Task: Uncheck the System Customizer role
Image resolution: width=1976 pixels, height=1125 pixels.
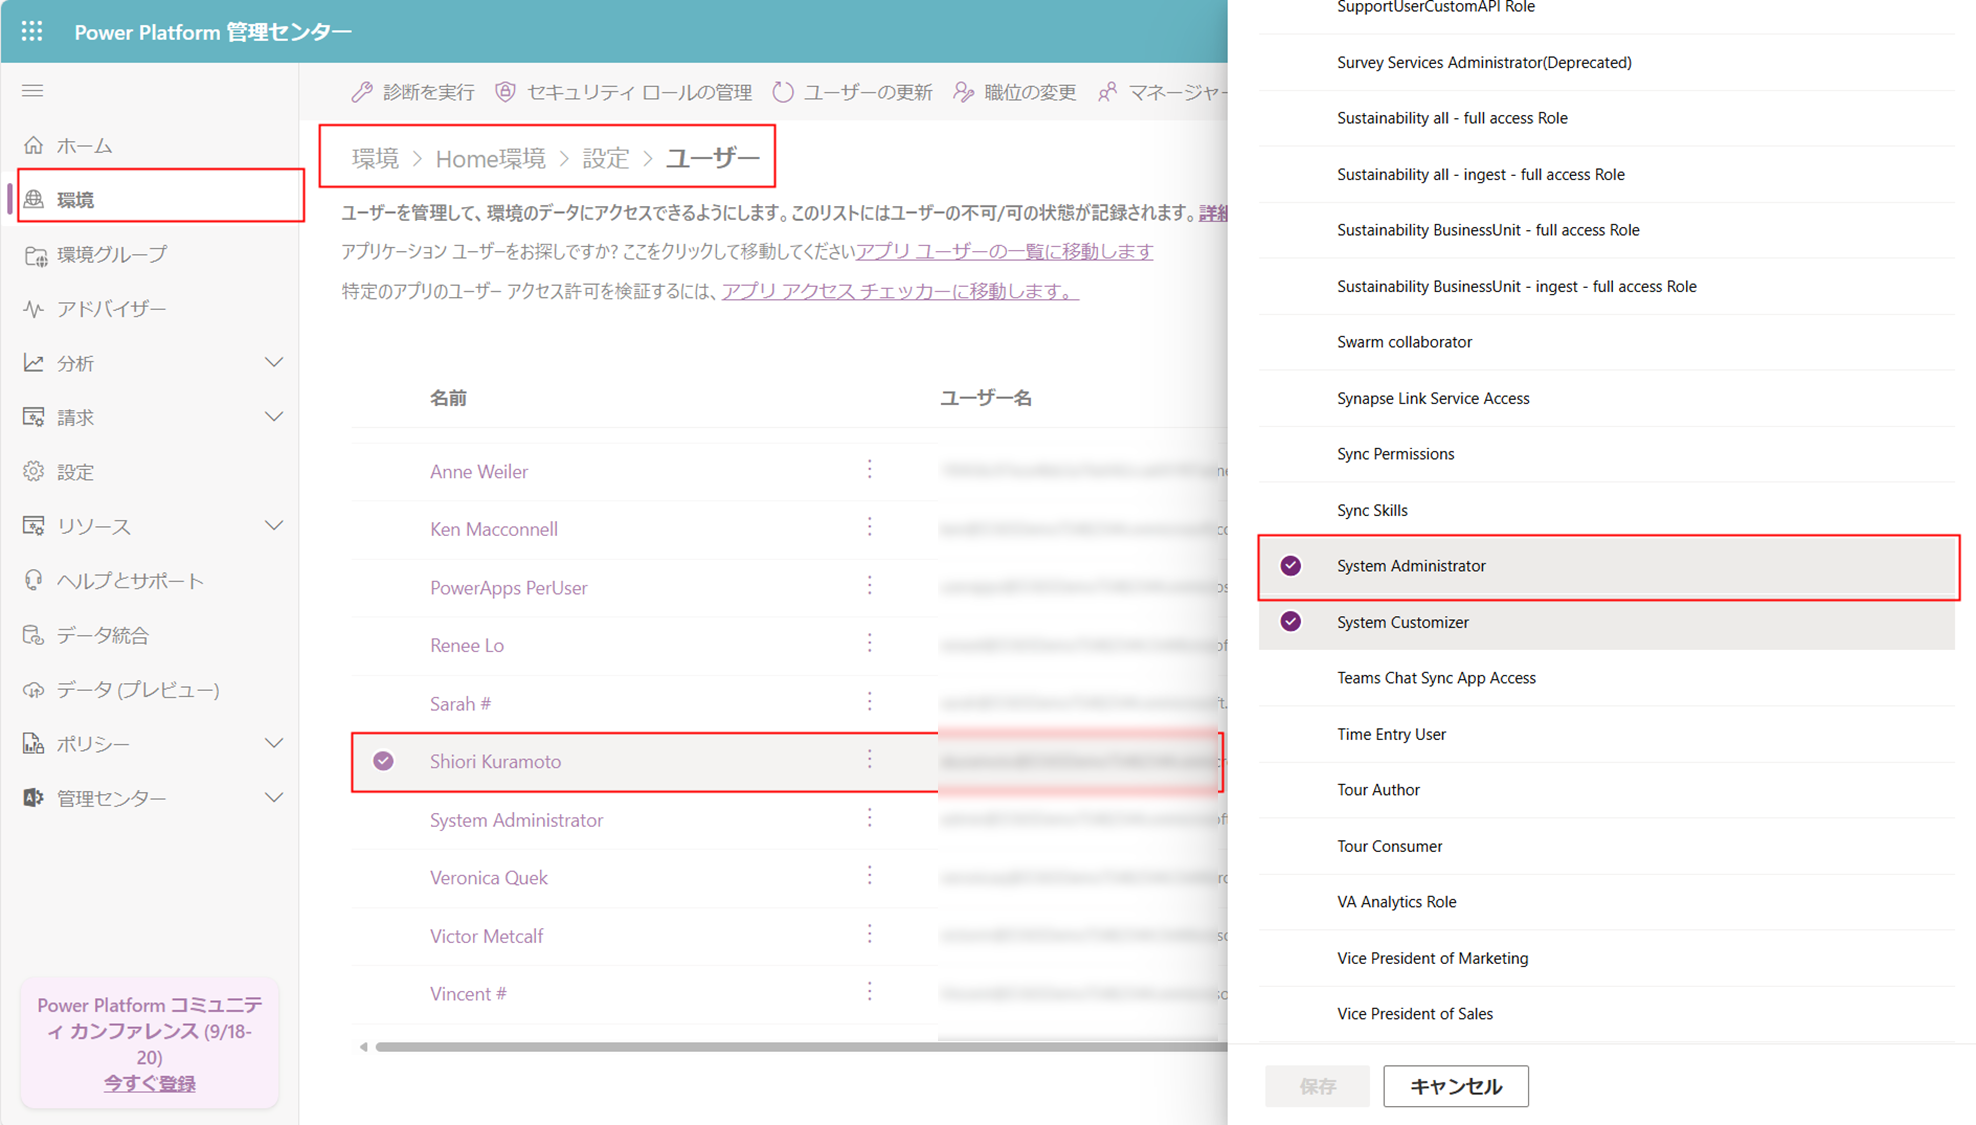Action: (x=1291, y=622)
